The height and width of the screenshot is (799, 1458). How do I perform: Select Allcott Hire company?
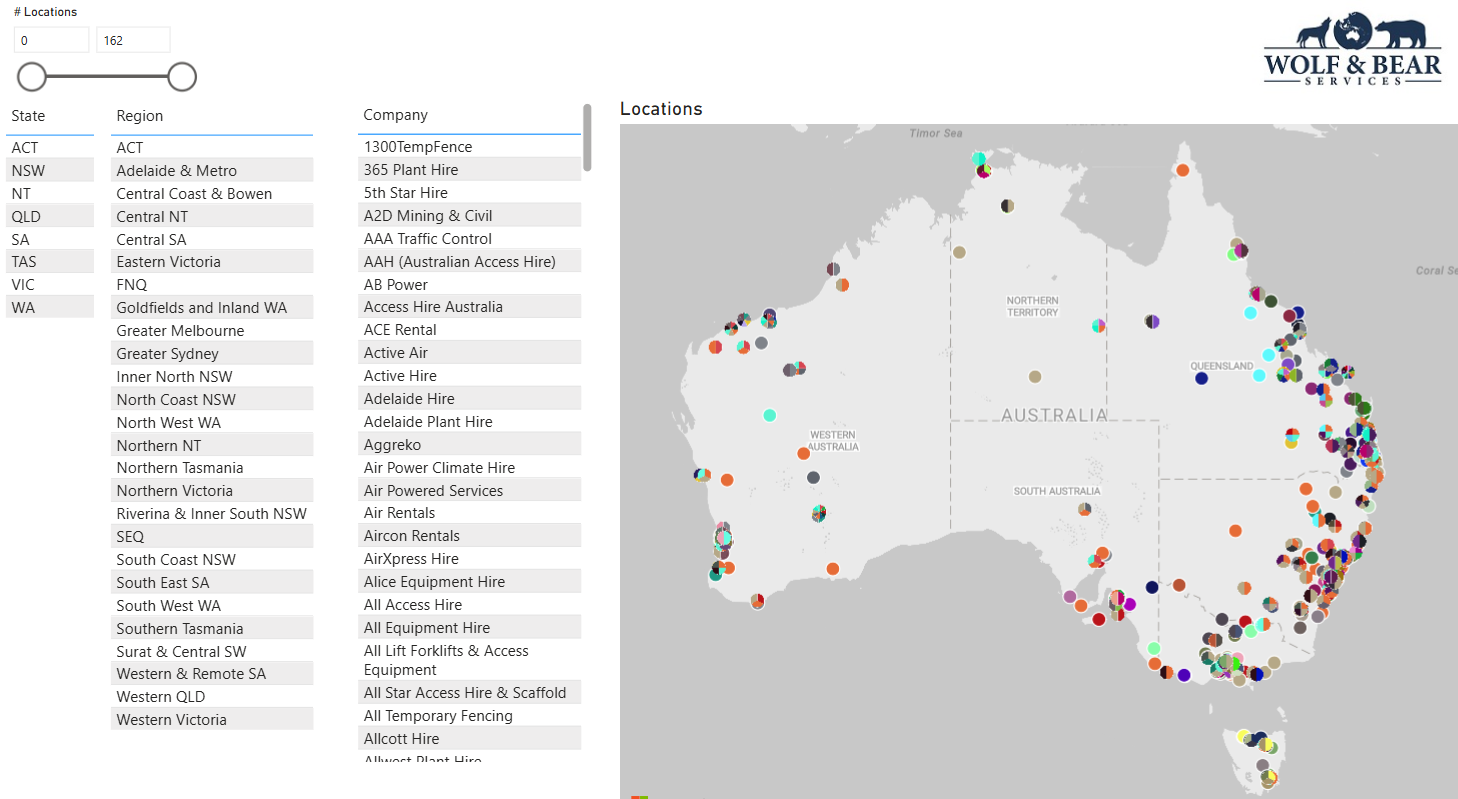tap(470, 739)
